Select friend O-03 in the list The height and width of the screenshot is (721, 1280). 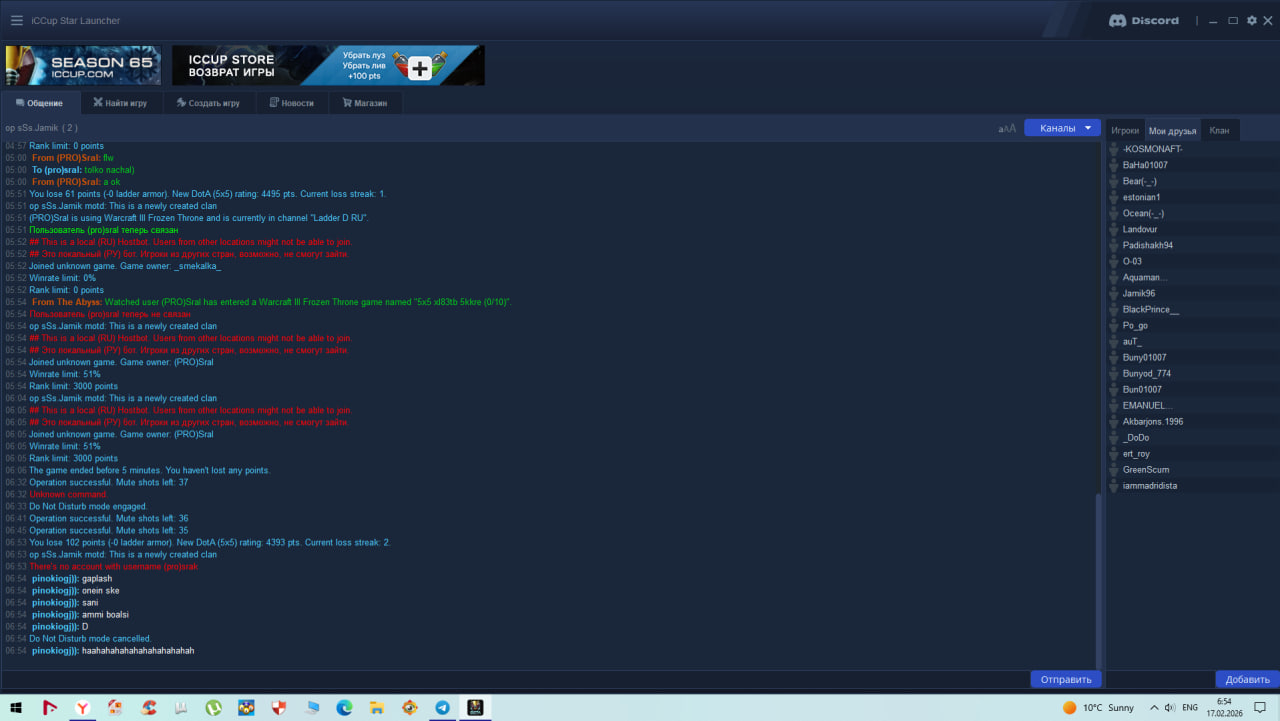(1192, 261)
